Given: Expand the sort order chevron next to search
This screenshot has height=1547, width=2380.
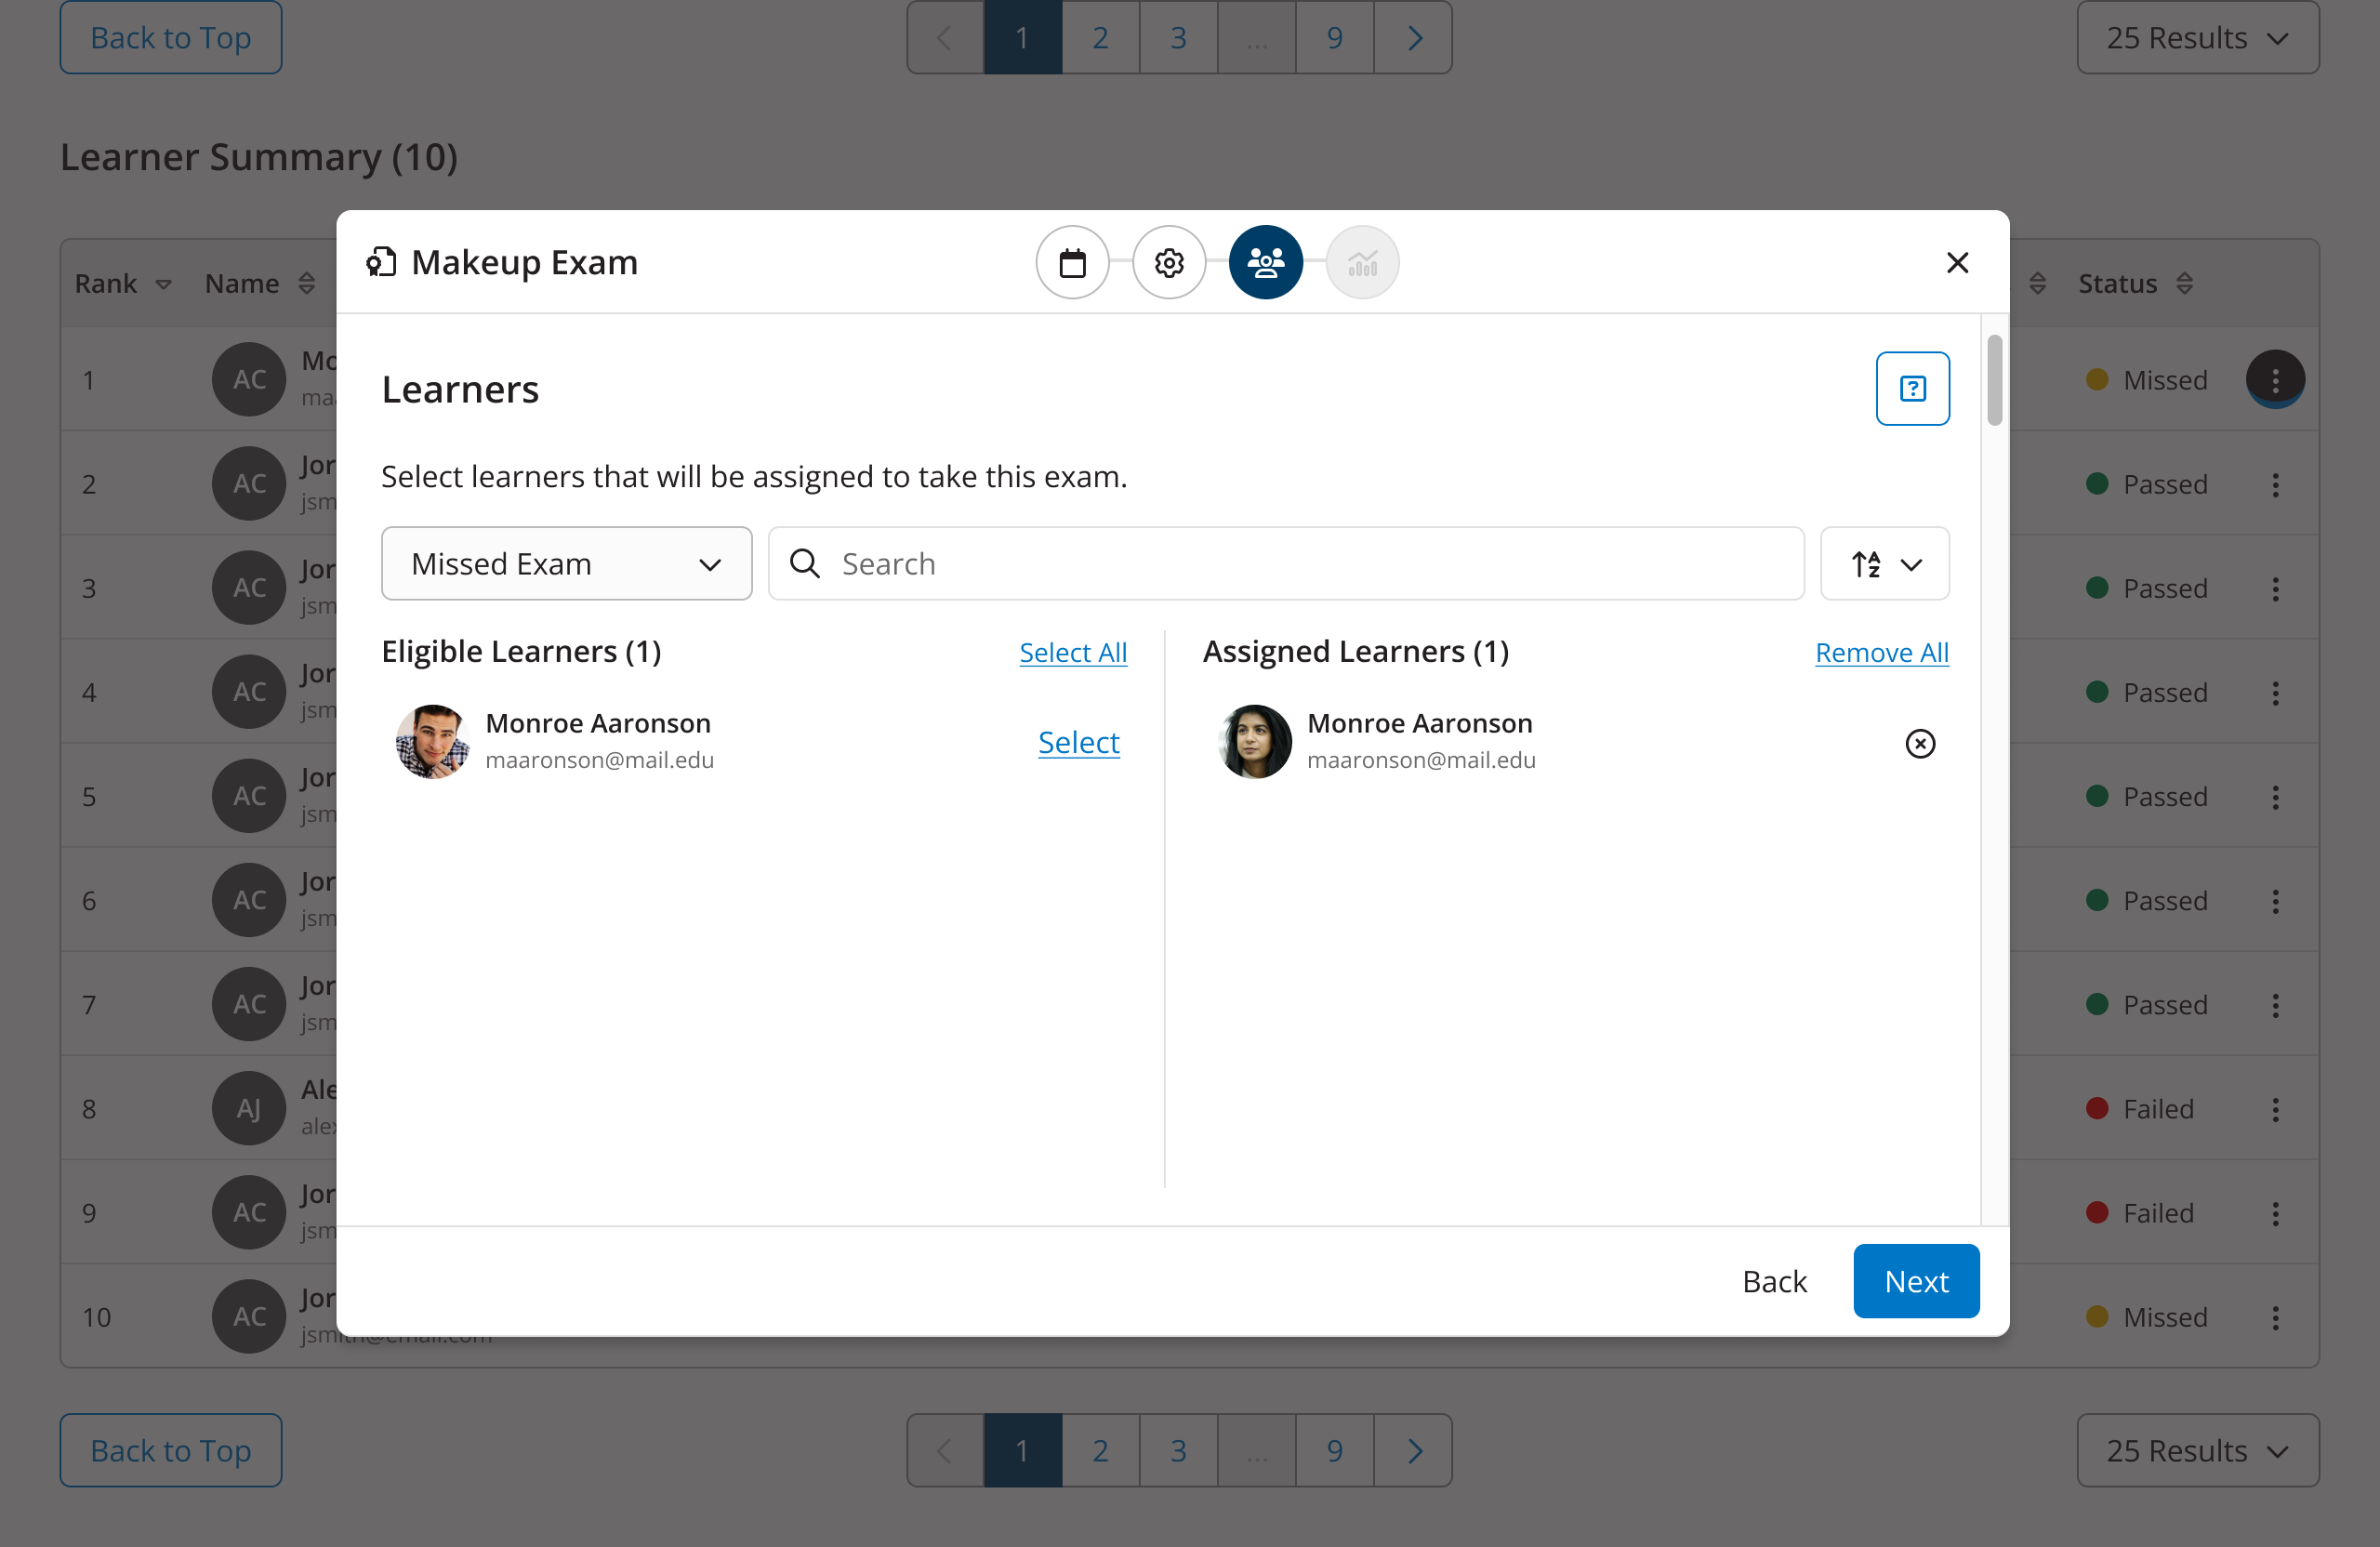Looking at the screenshot, I should (x=1913, y=563).
